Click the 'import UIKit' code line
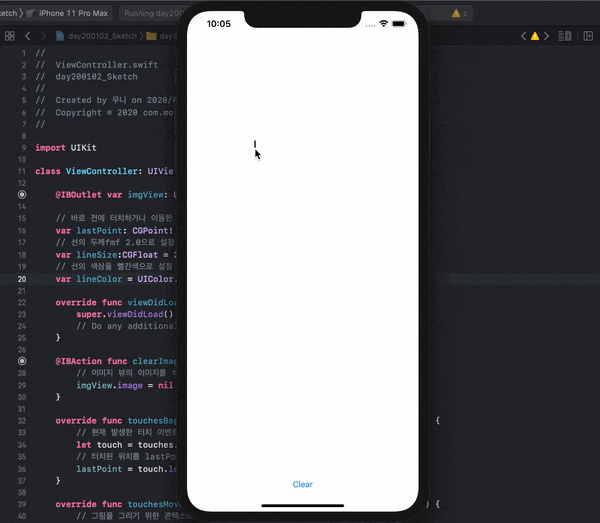Image resolution: width=600 pixels, height=523 pixels. (66, 148)
